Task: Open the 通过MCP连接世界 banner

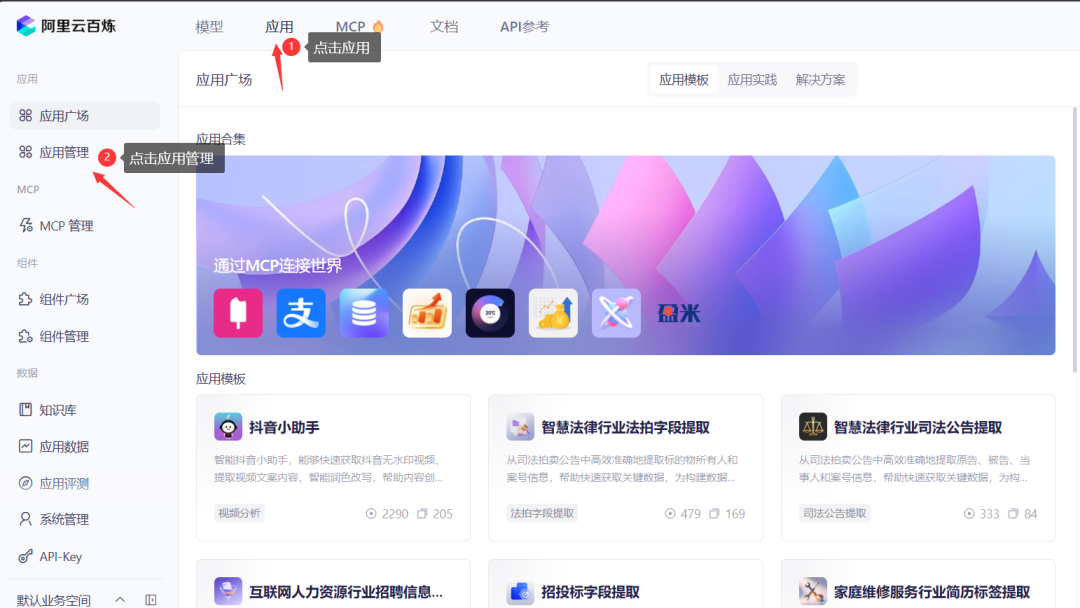Action: tap(625, 255)
